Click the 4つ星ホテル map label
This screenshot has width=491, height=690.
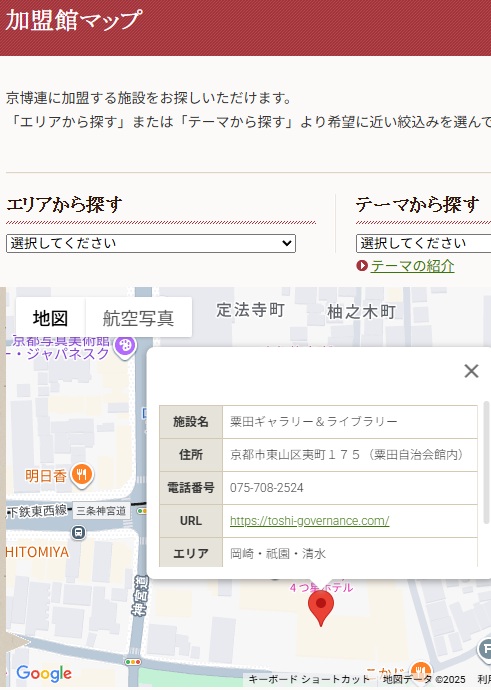[321, 587]
